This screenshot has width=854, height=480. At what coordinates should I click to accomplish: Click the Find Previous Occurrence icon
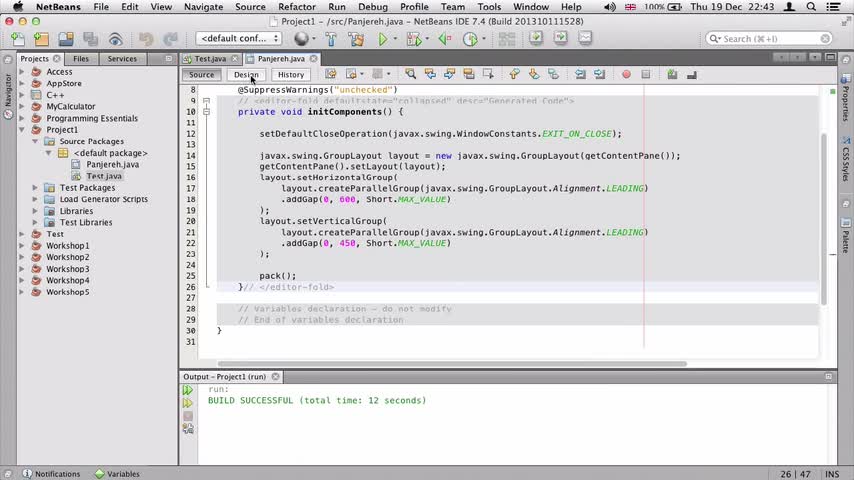430,74
